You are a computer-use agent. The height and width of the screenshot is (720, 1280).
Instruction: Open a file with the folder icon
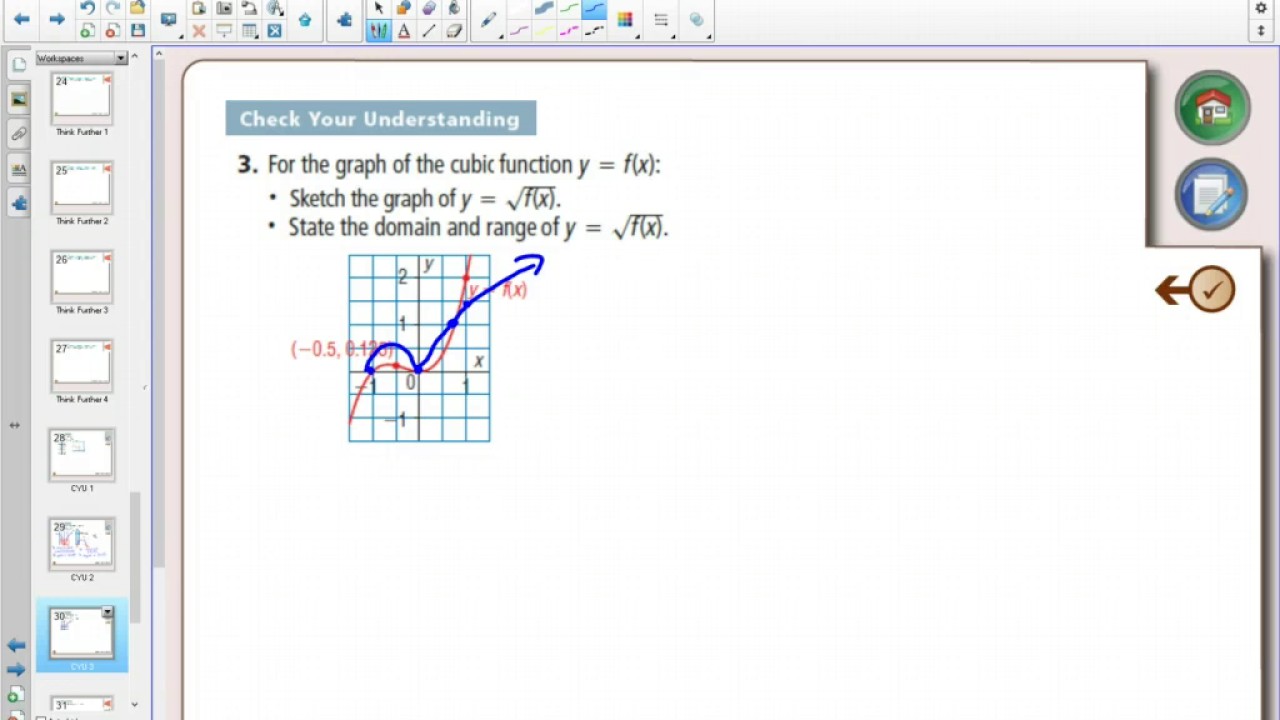pyautogui.click(x=137, y=8)
